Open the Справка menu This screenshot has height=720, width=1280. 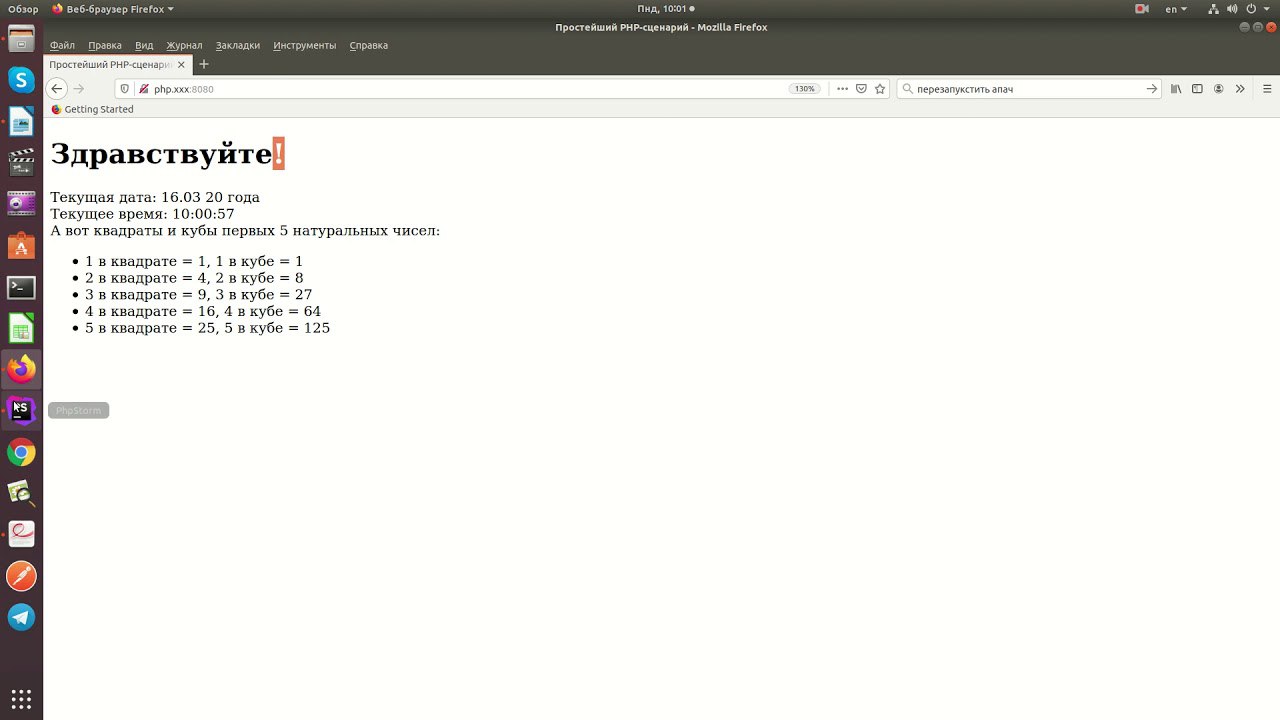click(x=369, y=45)
